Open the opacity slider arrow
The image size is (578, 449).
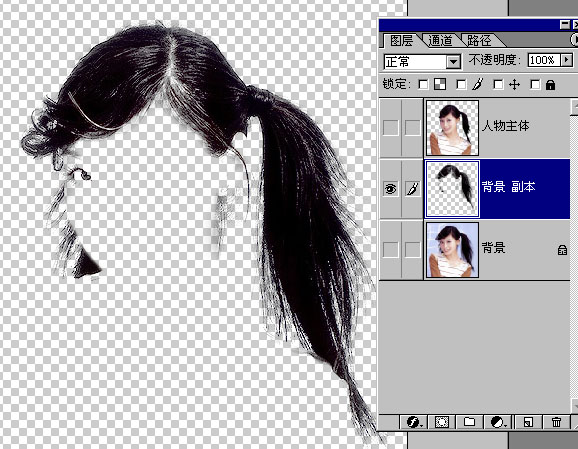coord(567,60)
